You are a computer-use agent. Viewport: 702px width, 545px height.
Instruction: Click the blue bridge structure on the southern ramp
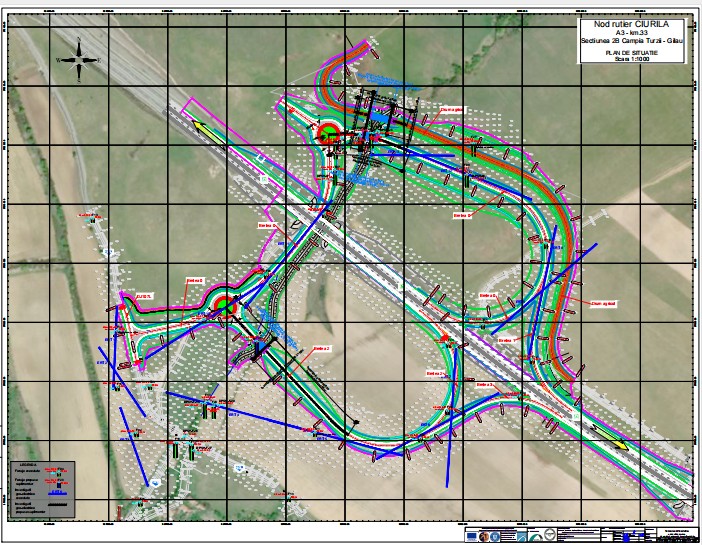point(259,349)
